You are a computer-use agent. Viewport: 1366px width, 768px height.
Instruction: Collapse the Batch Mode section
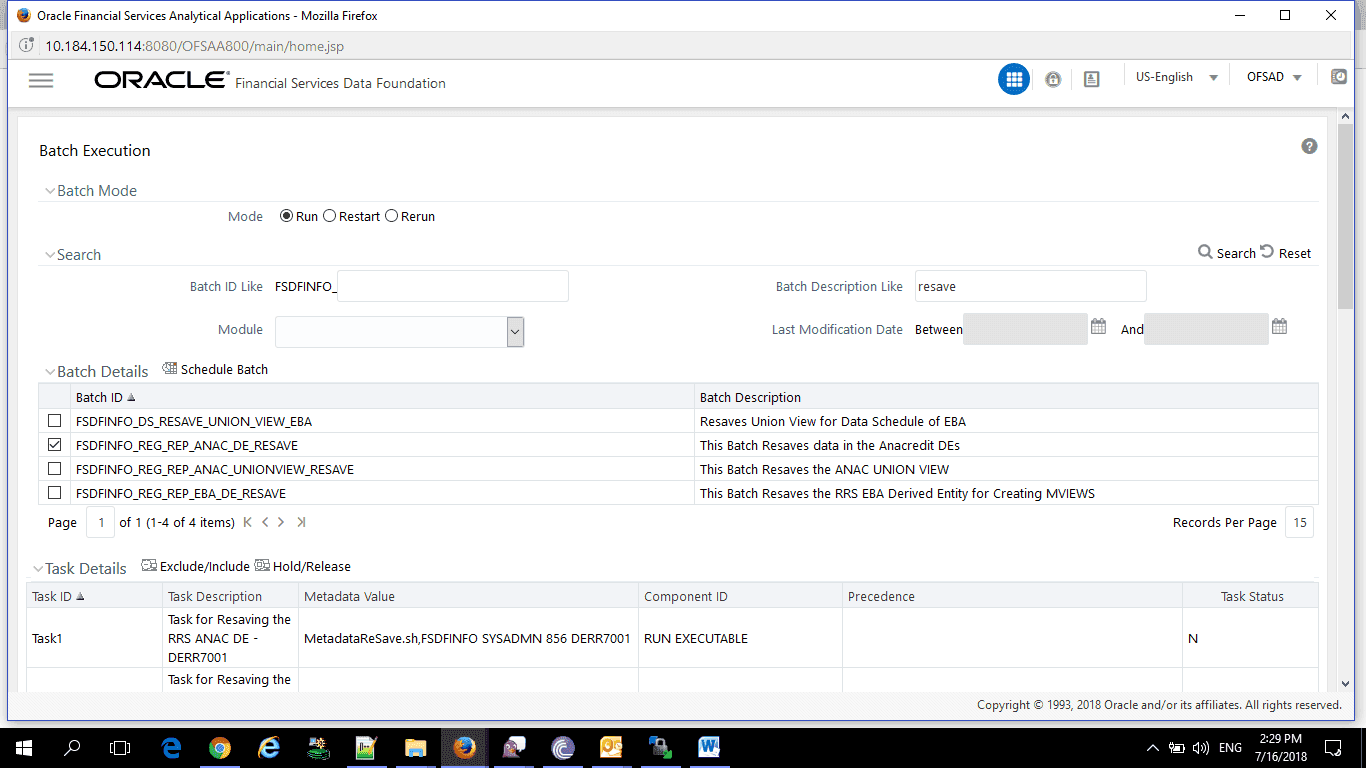pos(50,191)
